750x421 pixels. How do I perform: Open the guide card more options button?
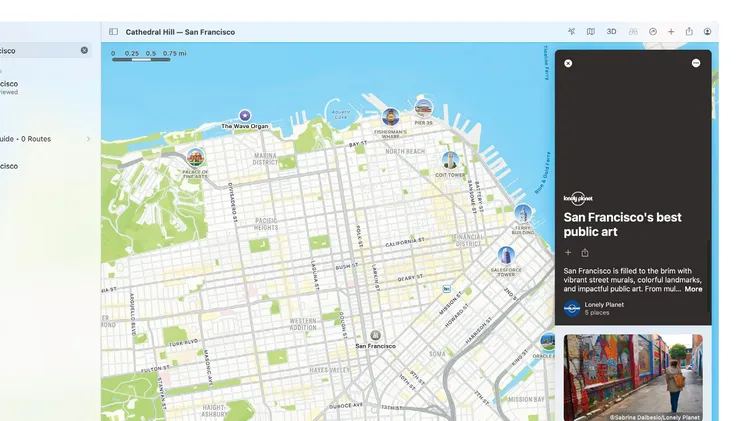[696, 63]
